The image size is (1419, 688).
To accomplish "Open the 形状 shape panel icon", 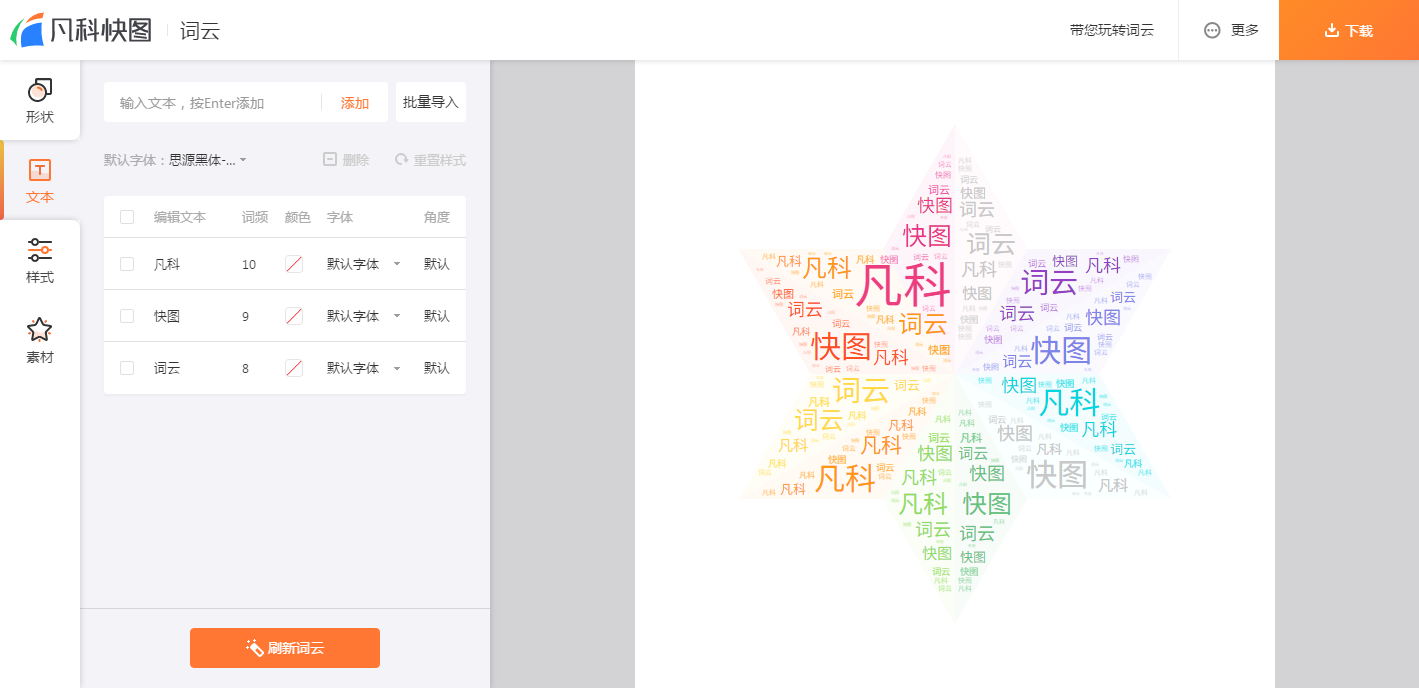I will (40, 90).
